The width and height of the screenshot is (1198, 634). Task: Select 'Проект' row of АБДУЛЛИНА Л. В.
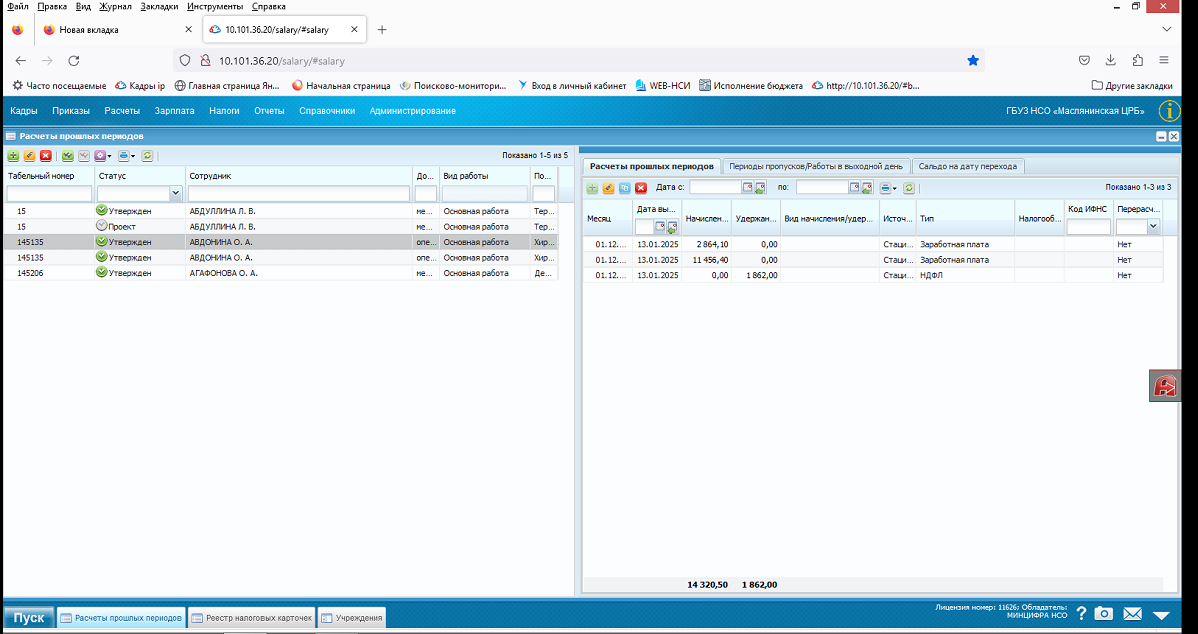pyautogui.click(x=280, y=226)
